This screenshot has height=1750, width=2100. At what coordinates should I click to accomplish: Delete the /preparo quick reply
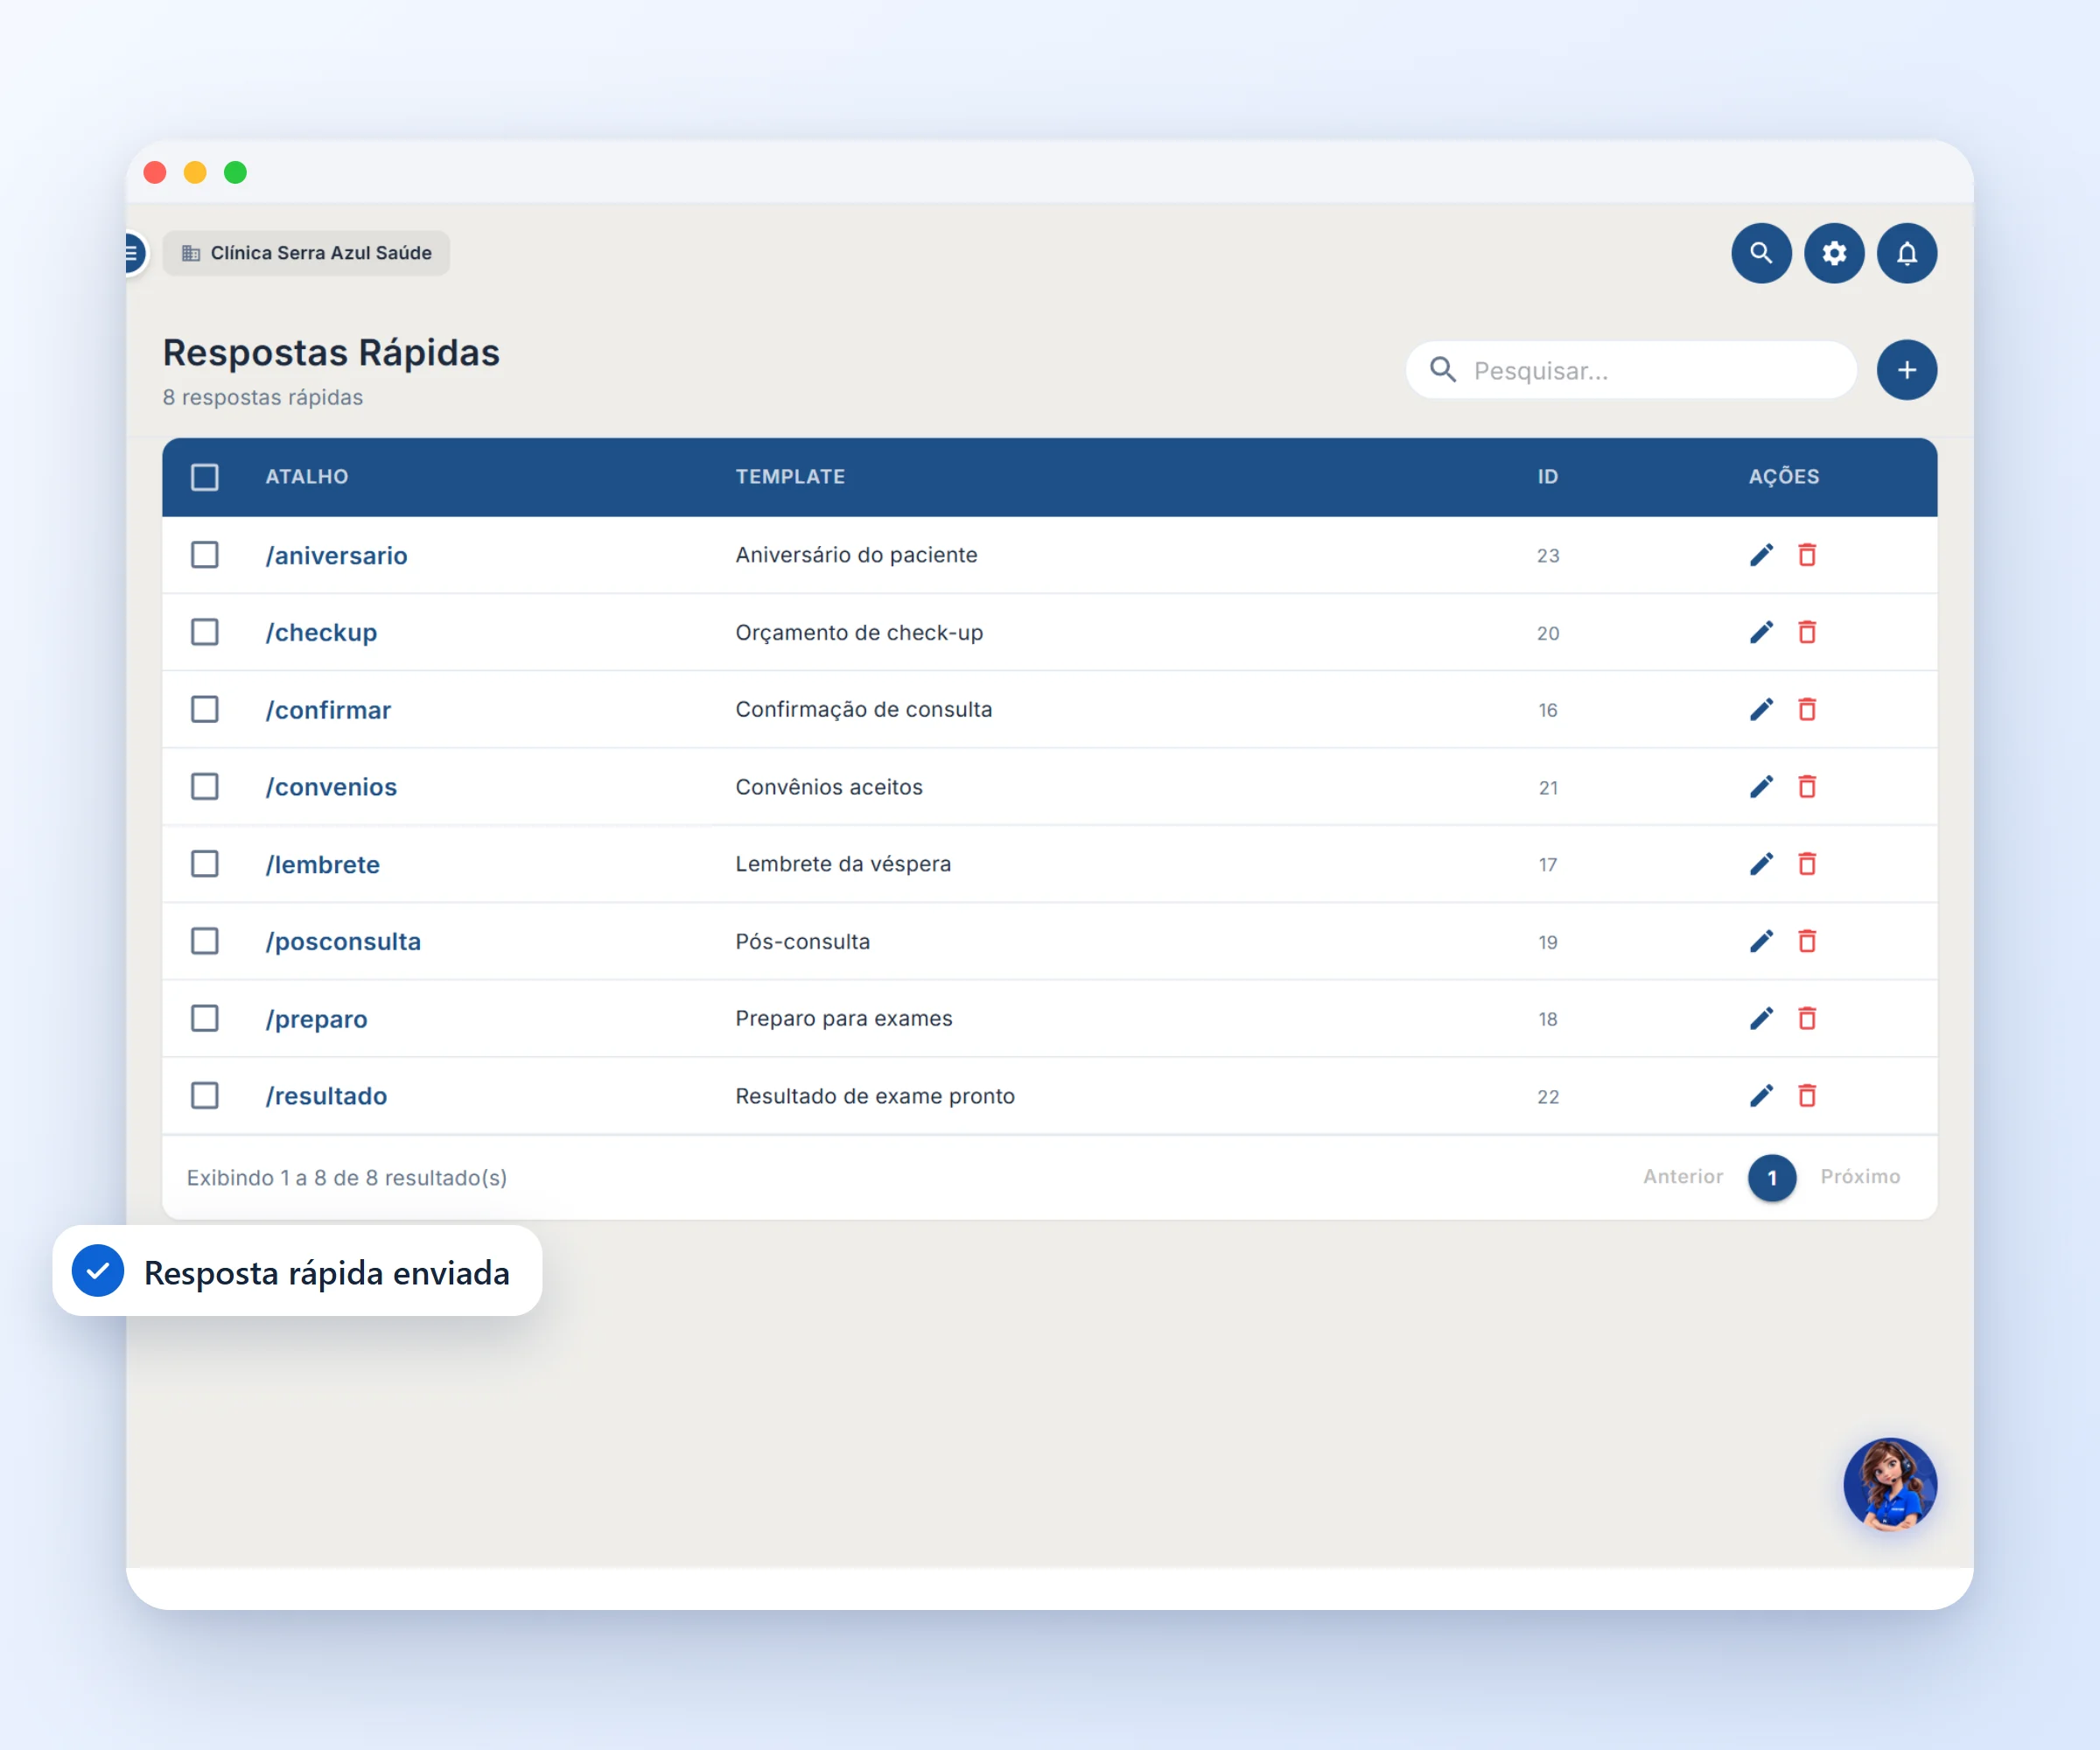tap(1807, 1018)
